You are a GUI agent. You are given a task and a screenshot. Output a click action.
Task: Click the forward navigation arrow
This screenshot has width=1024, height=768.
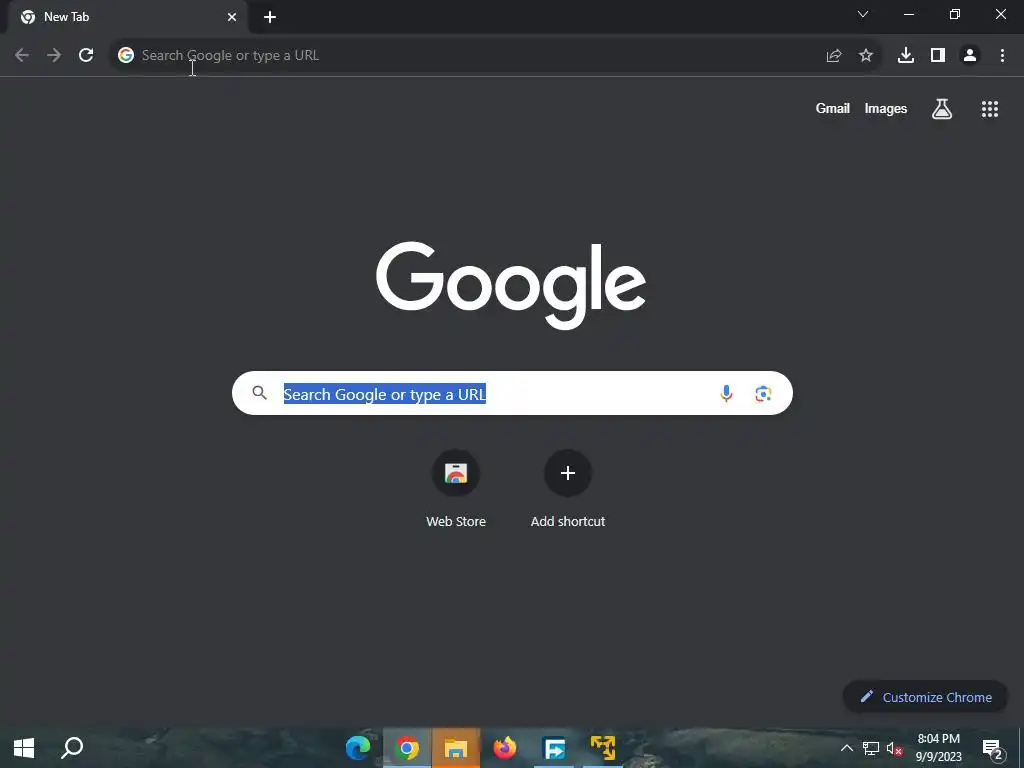[54, 56]
